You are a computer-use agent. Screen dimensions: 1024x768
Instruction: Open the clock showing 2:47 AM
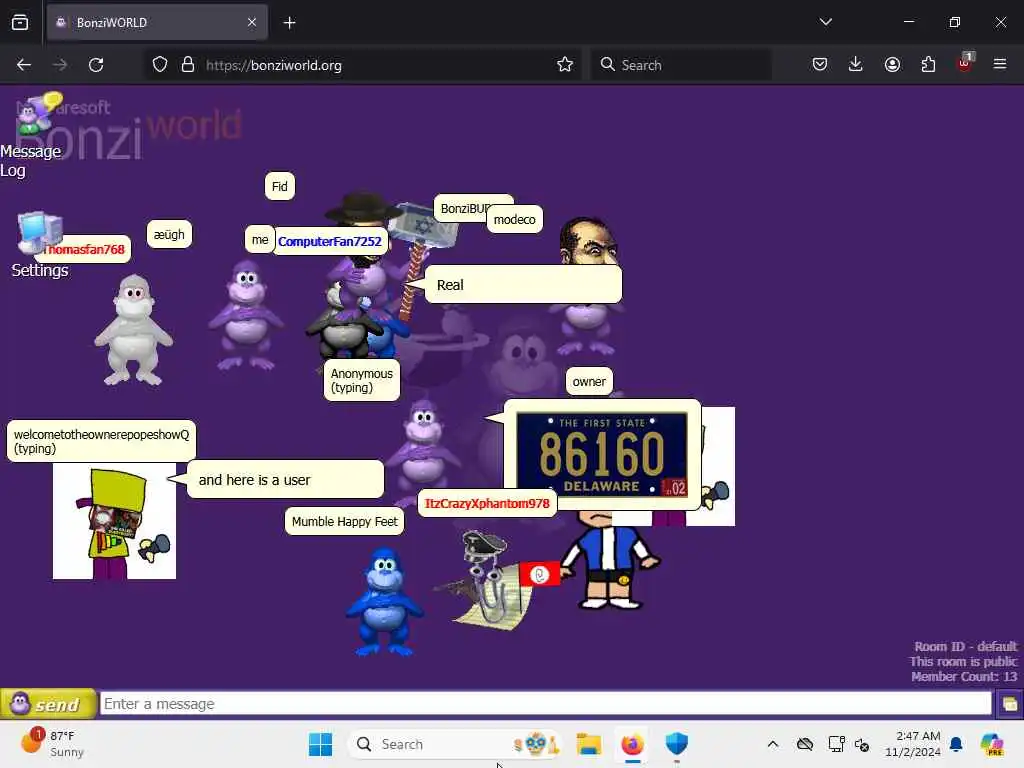[913, 744]
